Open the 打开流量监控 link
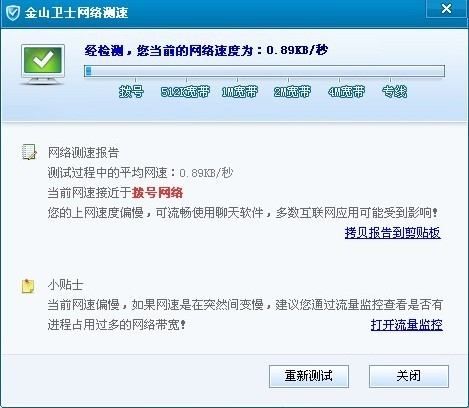The width and height of the screenshot is (469, 408). point(407,324)
